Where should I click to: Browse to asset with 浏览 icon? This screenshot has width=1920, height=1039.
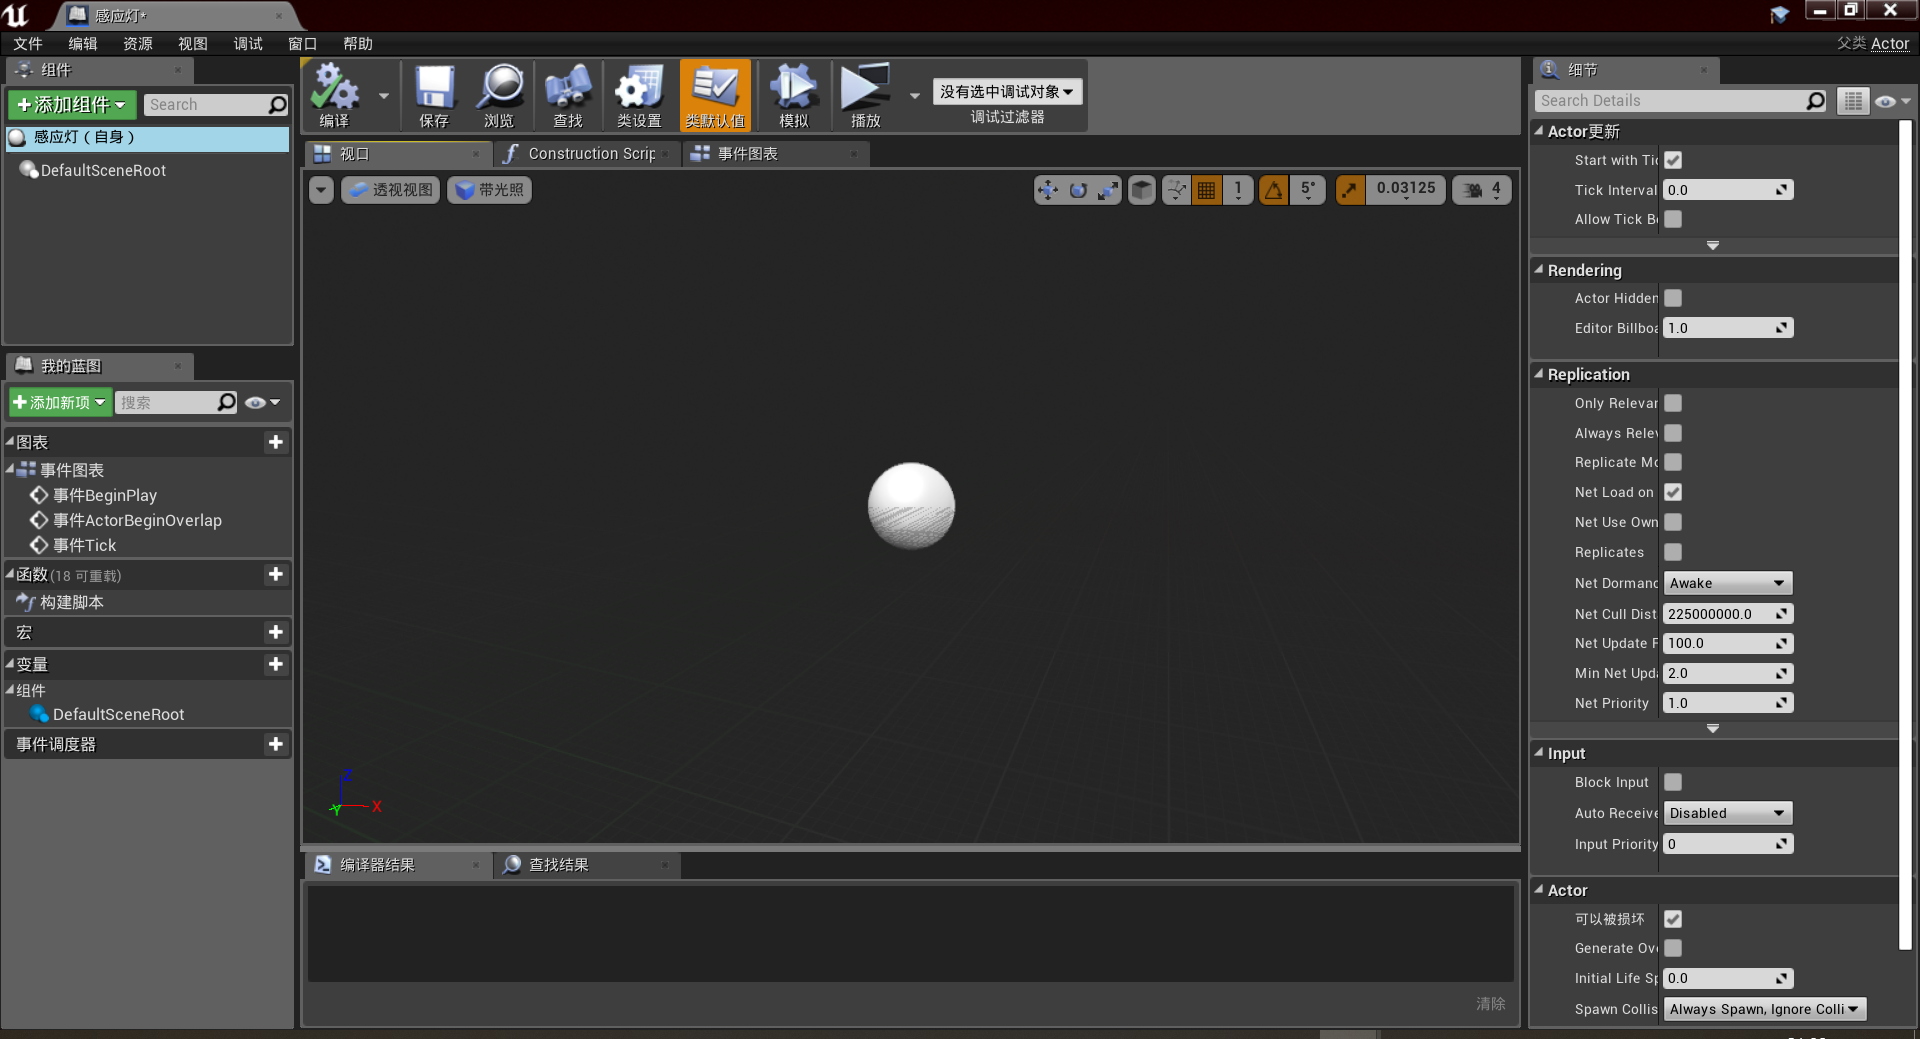tap(499, 96)
